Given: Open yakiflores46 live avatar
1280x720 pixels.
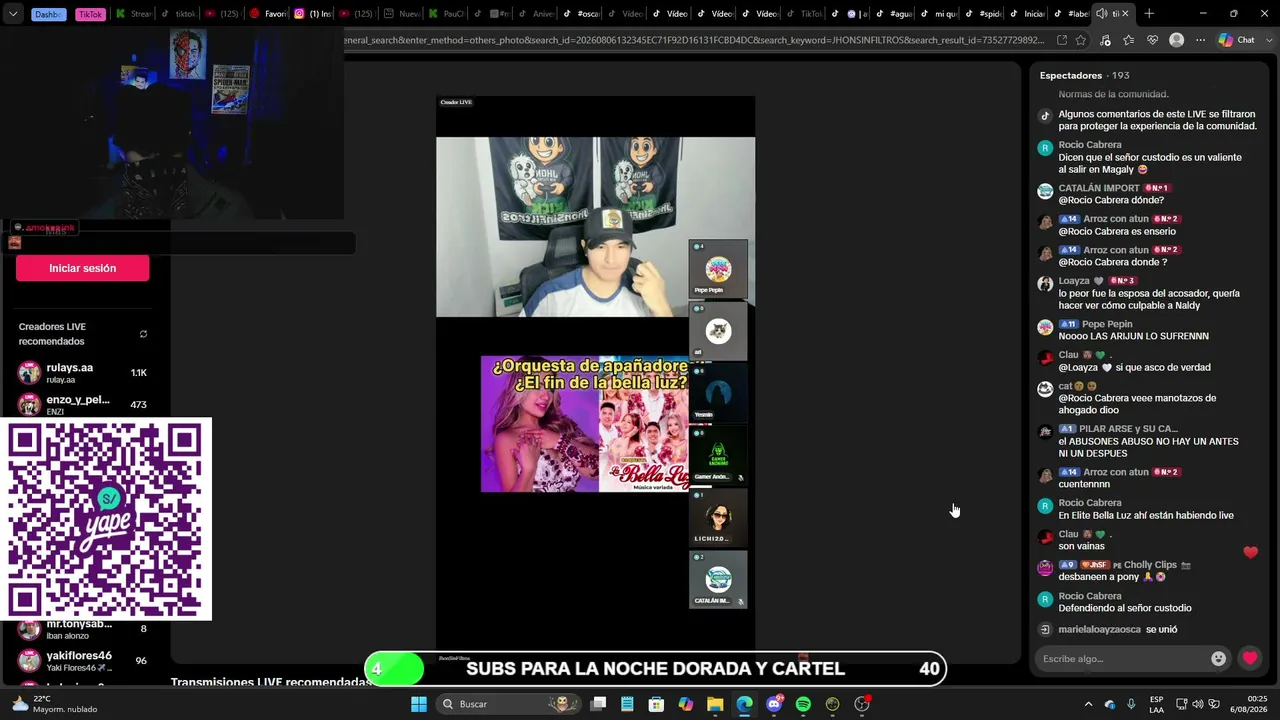Looking at the screenshot, I should coord(29,661).
